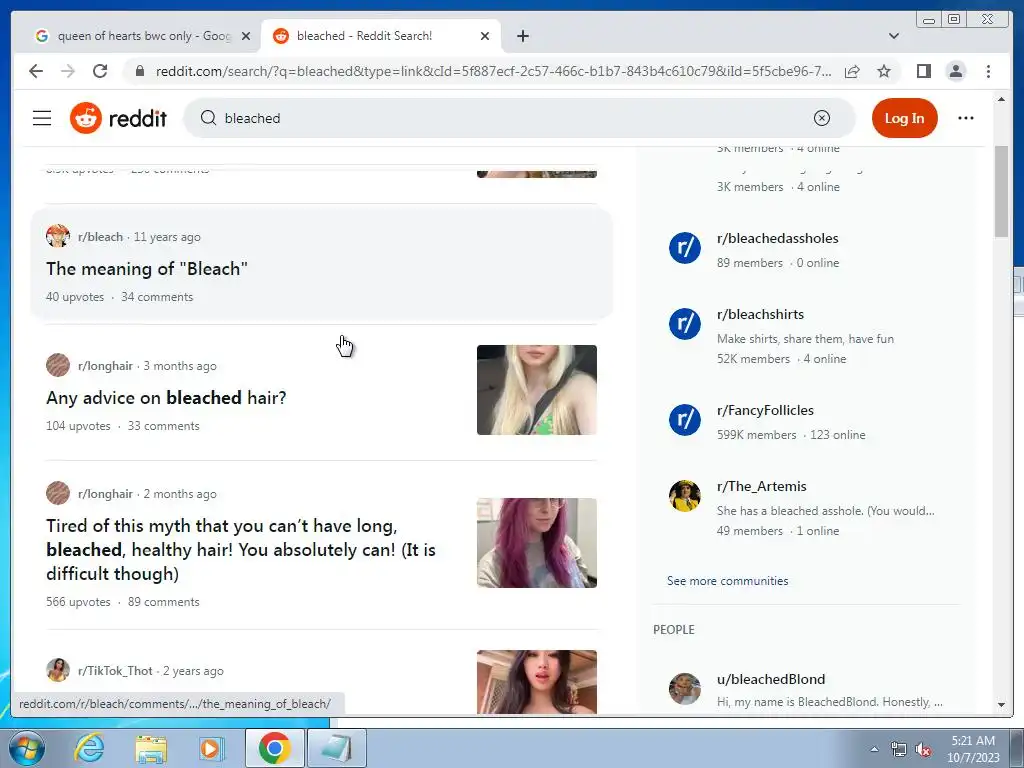Click the Chrome taskbar button
The image size is (1024, 768).
tap(274, 748)
